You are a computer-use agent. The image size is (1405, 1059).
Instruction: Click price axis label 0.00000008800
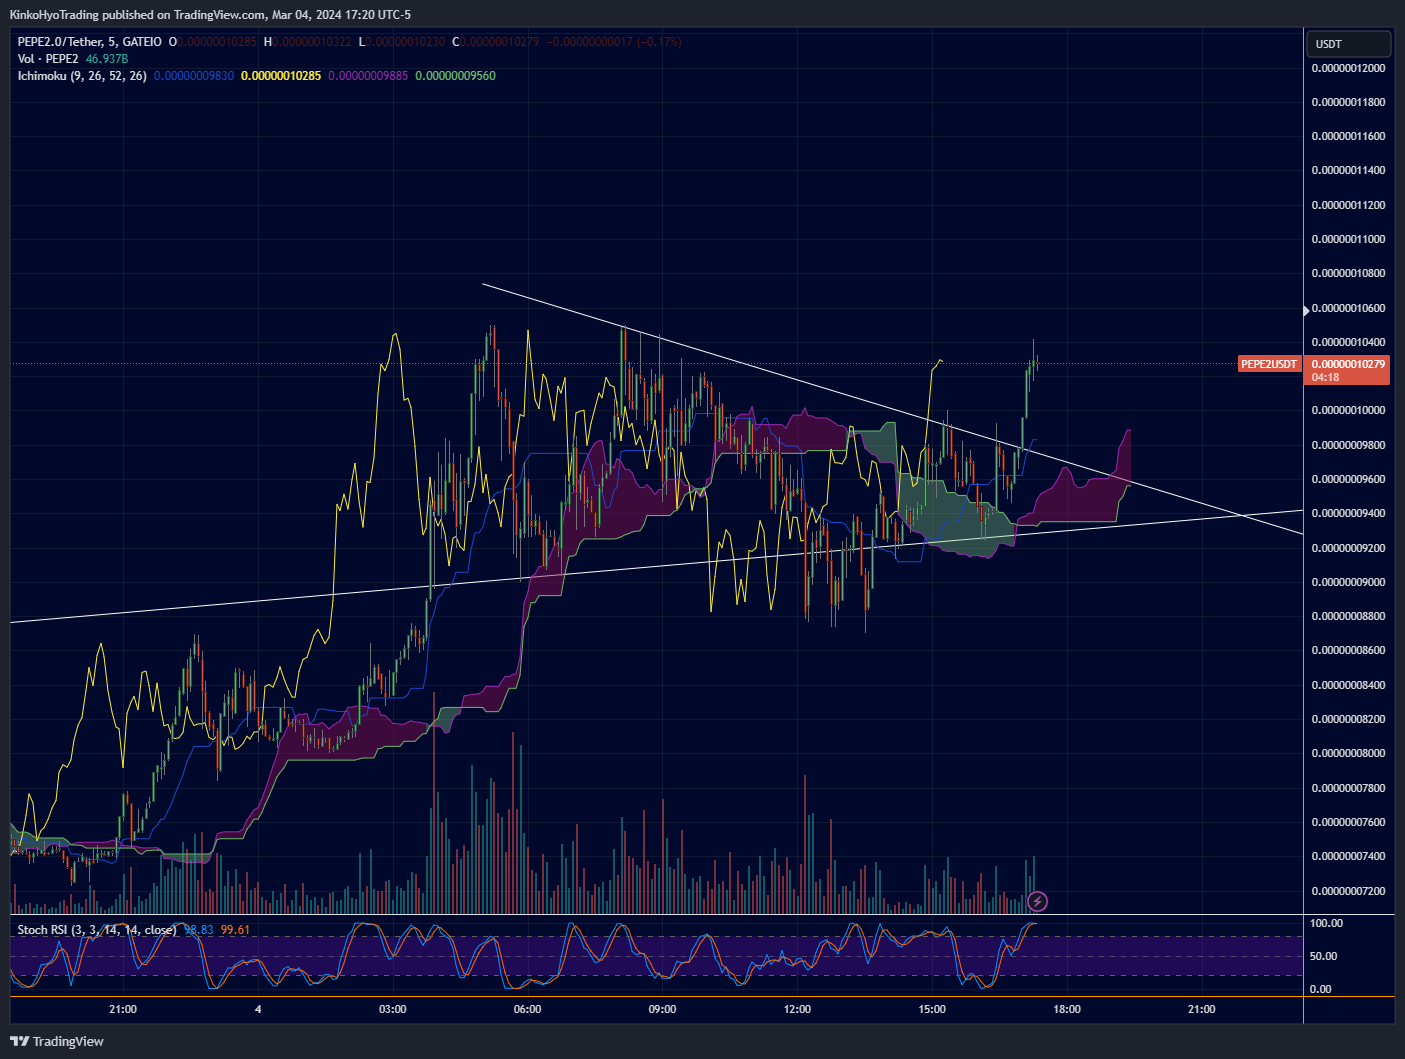(1348, 616)
